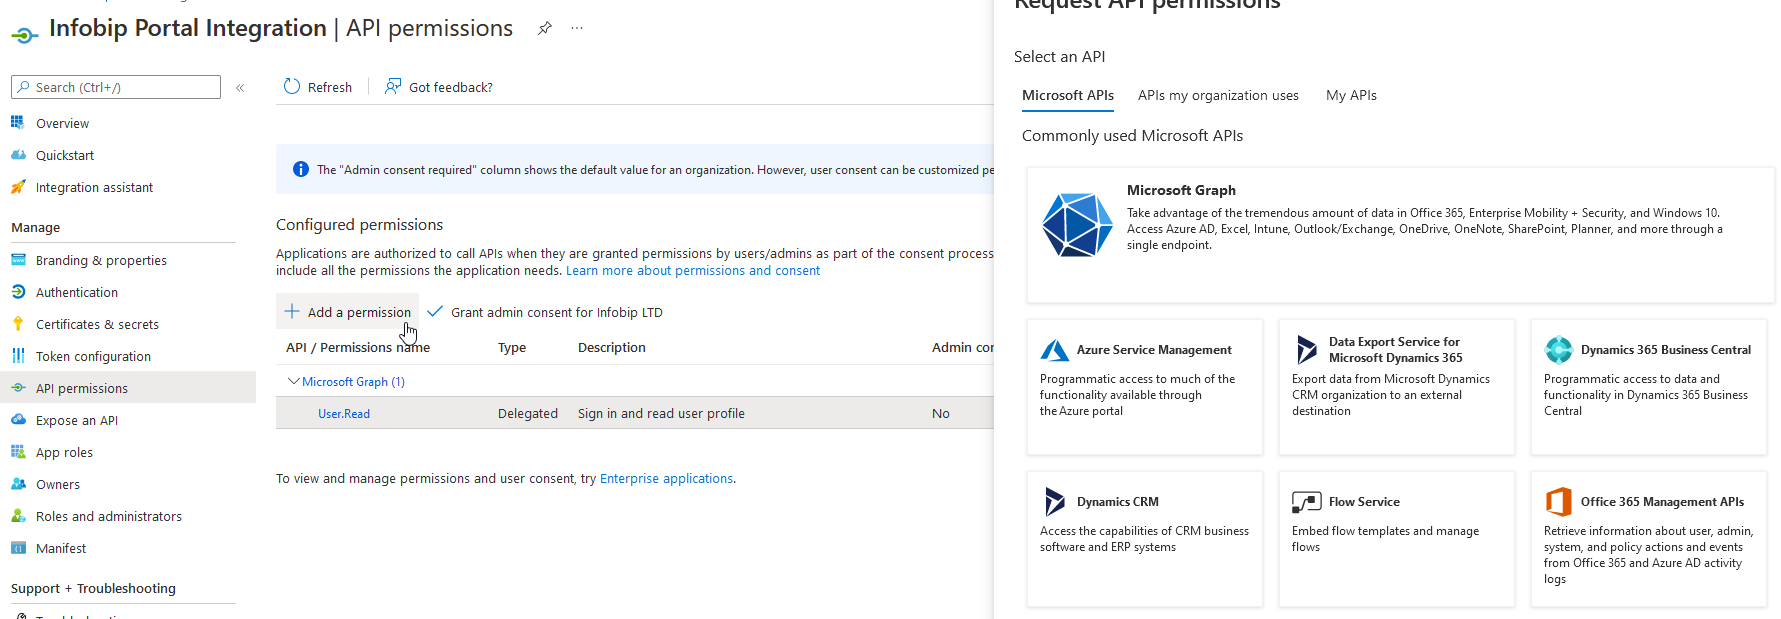Click the Roles and administrators icon

click(x=18, y=516)
